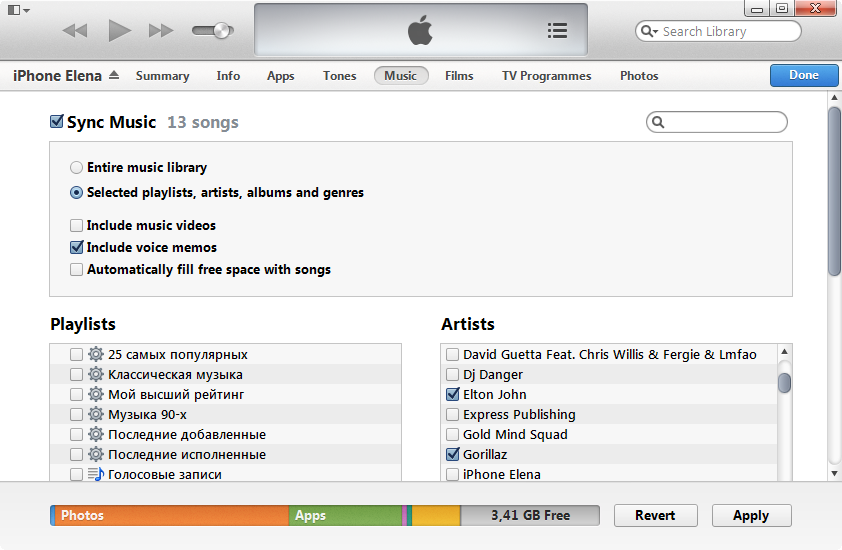Click the rewind previous track button
Image resolution: width=842 pixels, height=550 pixels.
[x=75, y=31]
